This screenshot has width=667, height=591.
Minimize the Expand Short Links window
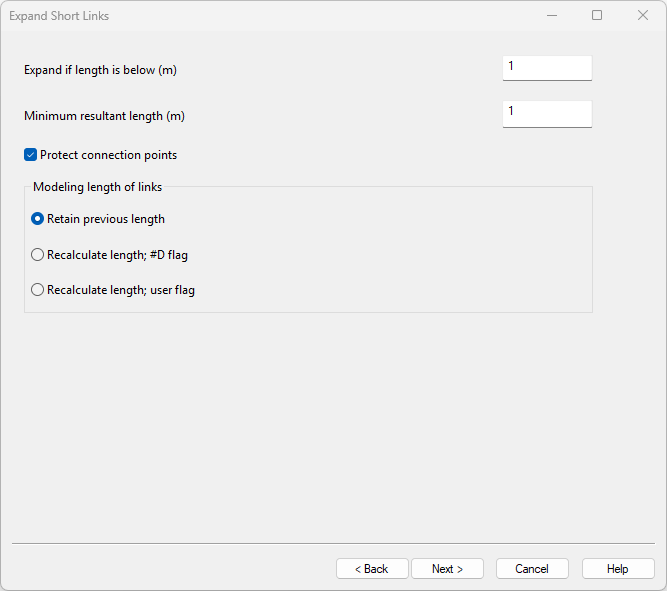[551, 15]
